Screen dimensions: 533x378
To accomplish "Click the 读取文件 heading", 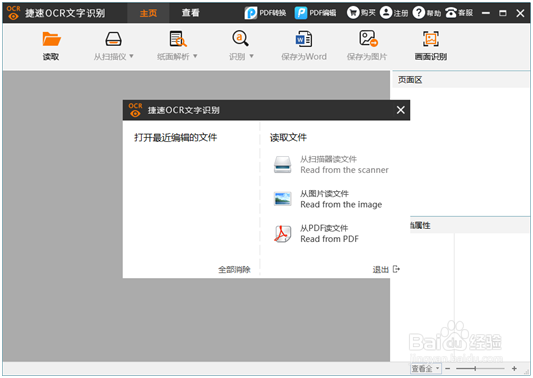I will (288, 137).
